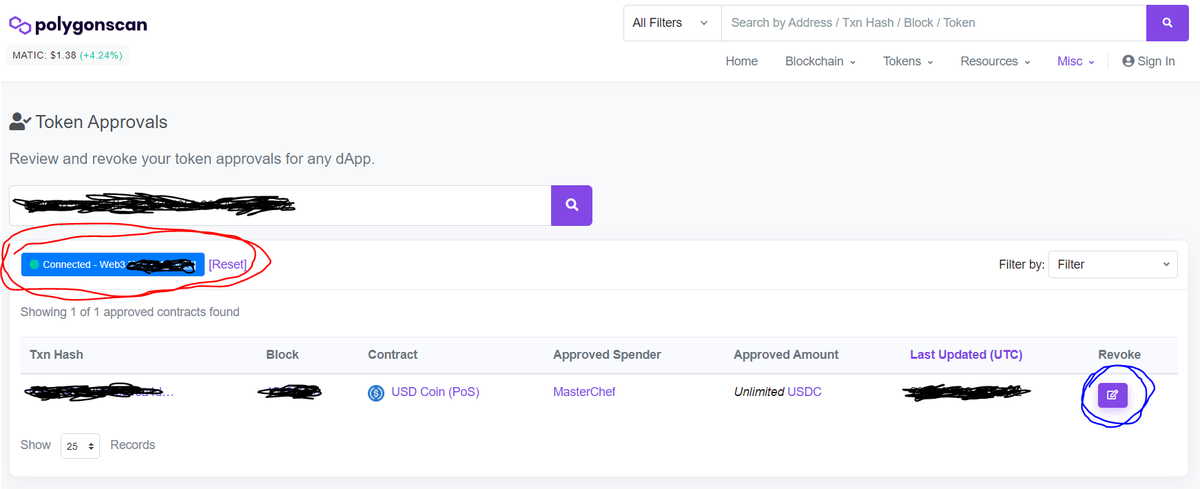
Task: Click the Approved Spender column header
Action: click(x=607, y=355)
